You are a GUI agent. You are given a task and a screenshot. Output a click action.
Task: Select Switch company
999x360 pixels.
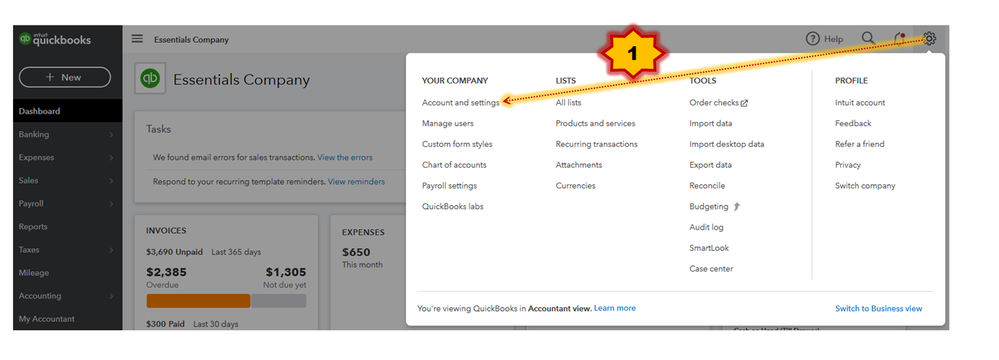click(865, 186)
